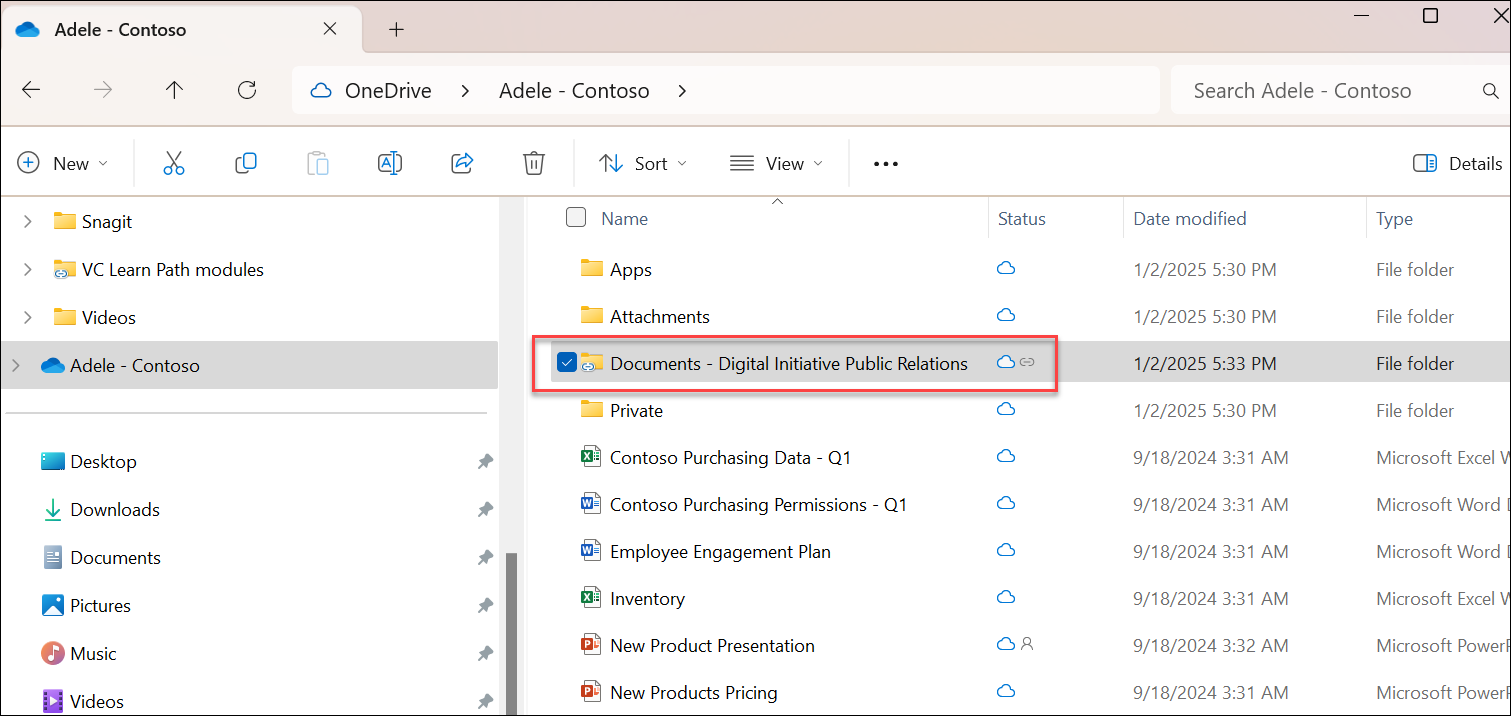
Task: Select the Cut icon in the toolbar
Action: (x=173, y=162)
